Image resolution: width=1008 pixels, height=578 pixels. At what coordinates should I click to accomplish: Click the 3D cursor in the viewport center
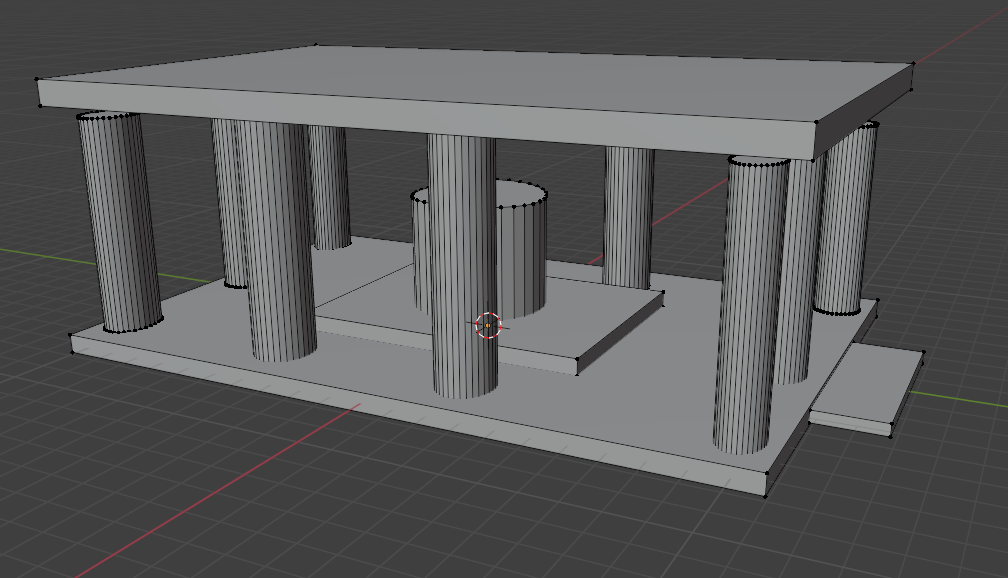(x=487, y=324)
